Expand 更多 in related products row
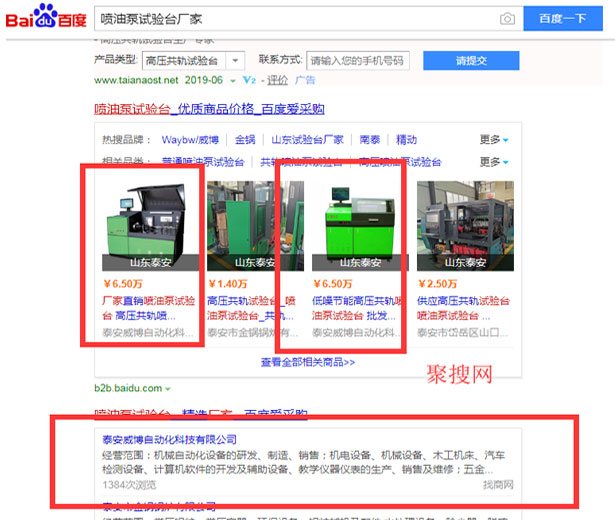The width and height of the screenshot is (615, 520). 493,162
